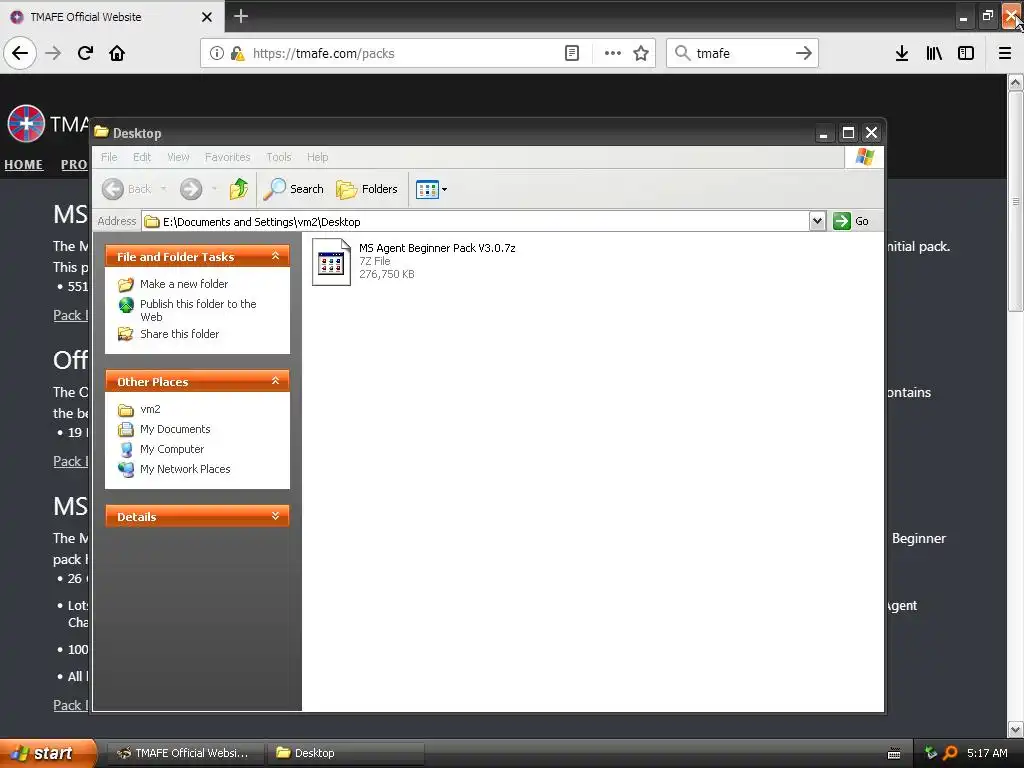Click HOME link on TMAFE website

(x=24, y=165)
